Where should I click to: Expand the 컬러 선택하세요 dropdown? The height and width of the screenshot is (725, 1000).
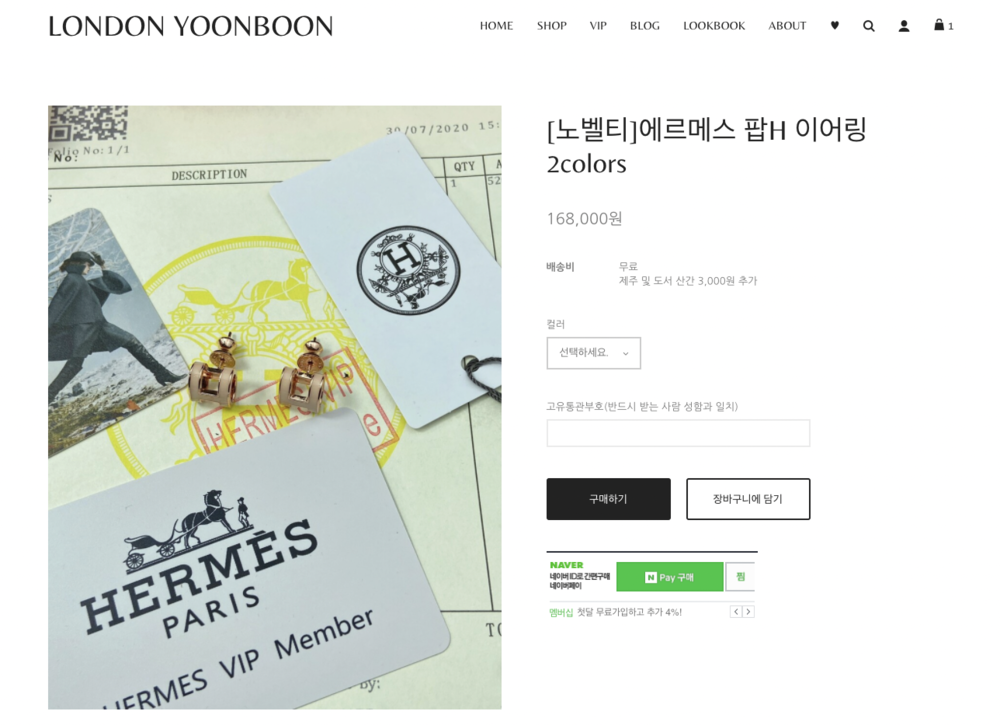pos(593,353)
